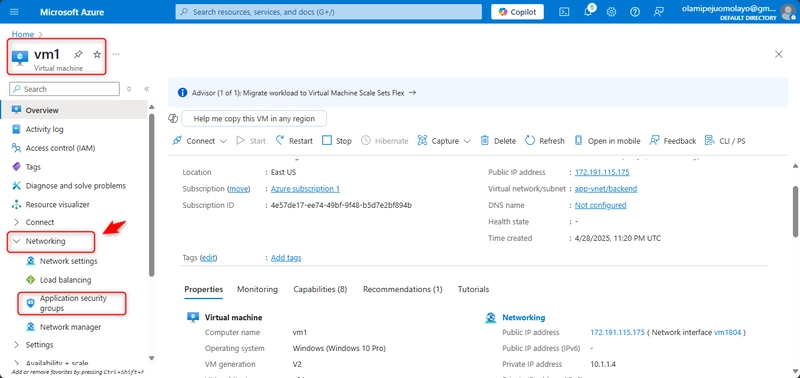Refresh the VM overview
Viewport: 800px width, 378px height.
(545, 141)
